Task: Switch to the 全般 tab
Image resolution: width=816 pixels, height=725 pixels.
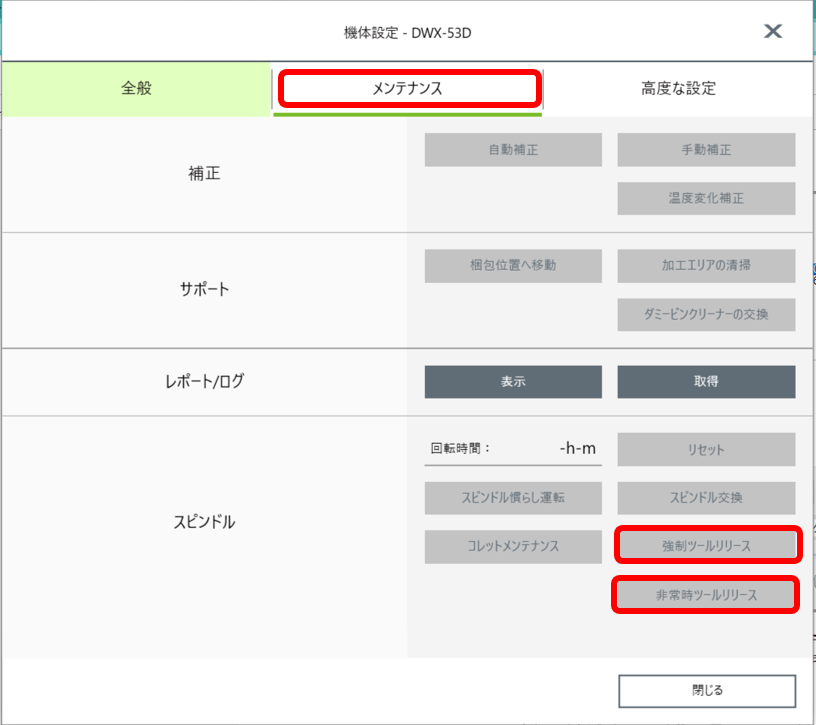Action: click(136, 88)
